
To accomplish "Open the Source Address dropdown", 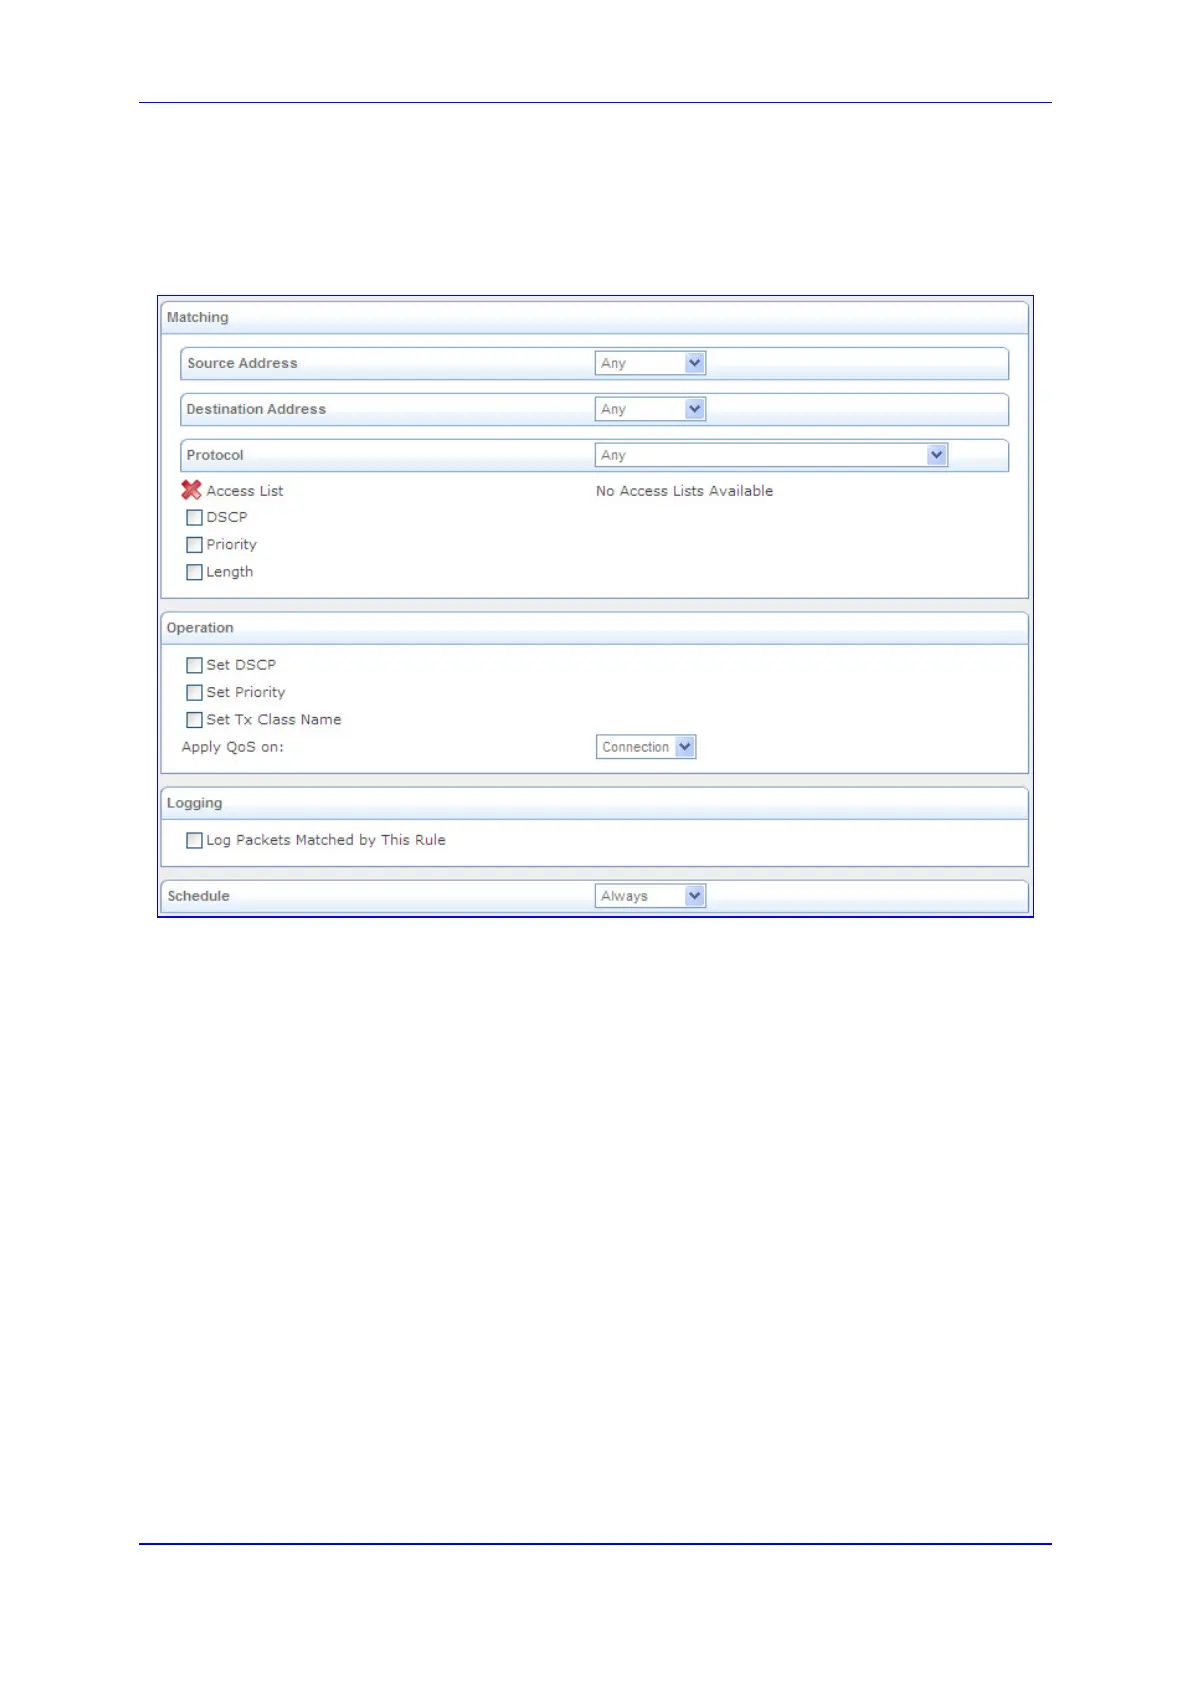I will tap(650, 363).
